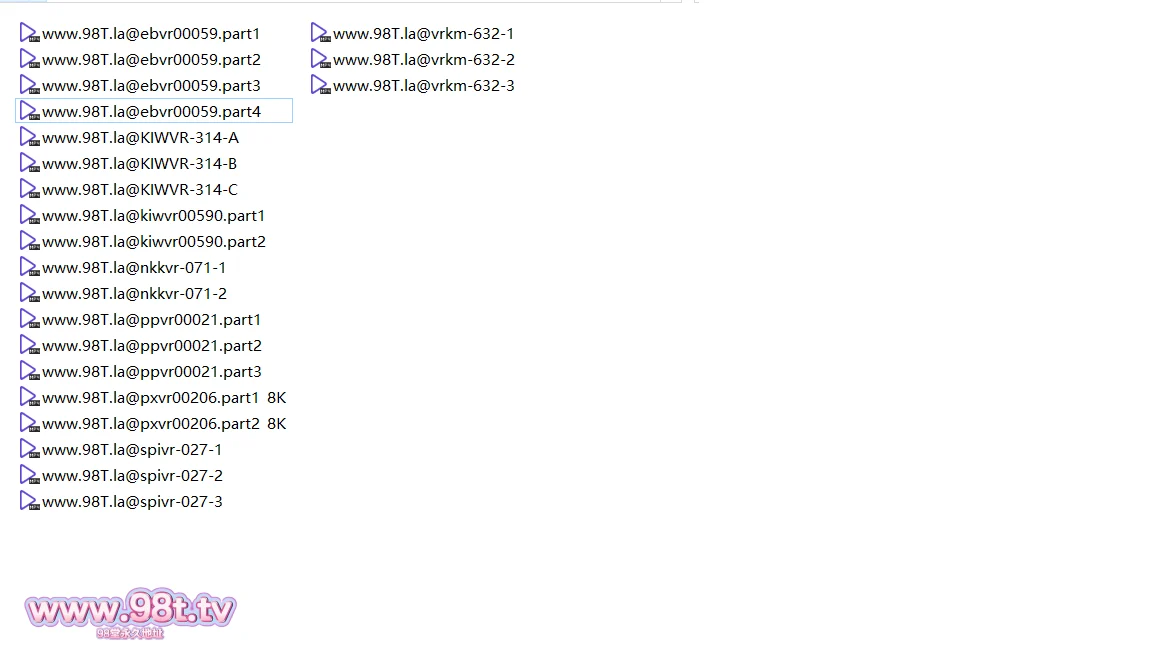Click the file icon beside pxvr00206.part1 8K

[x=29, y=398]
